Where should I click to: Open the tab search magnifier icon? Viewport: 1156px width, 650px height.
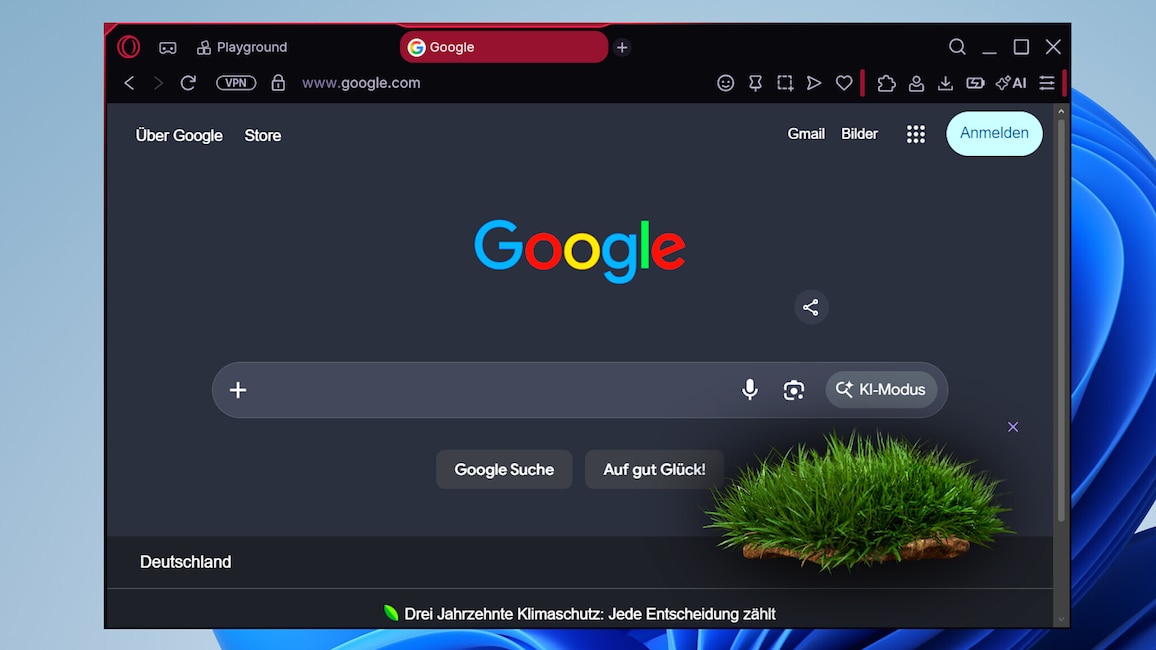click(957, 47)
